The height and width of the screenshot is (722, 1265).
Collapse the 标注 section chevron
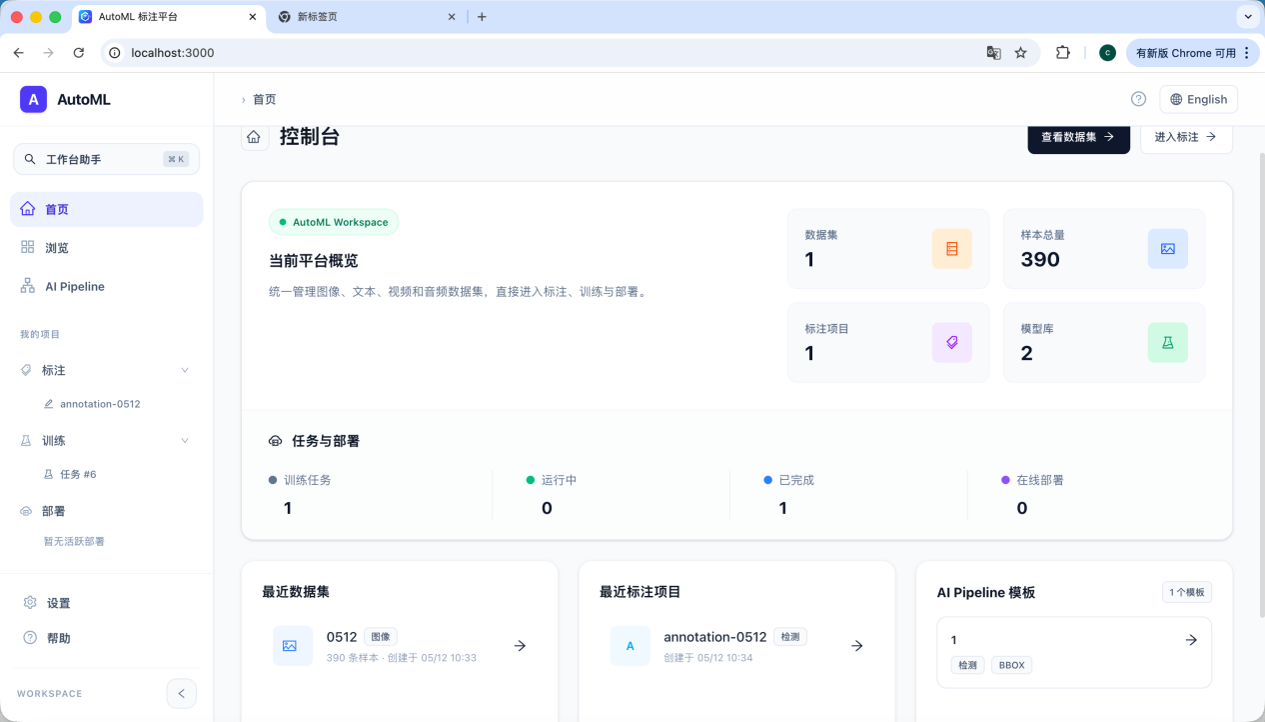click(184, 370)
